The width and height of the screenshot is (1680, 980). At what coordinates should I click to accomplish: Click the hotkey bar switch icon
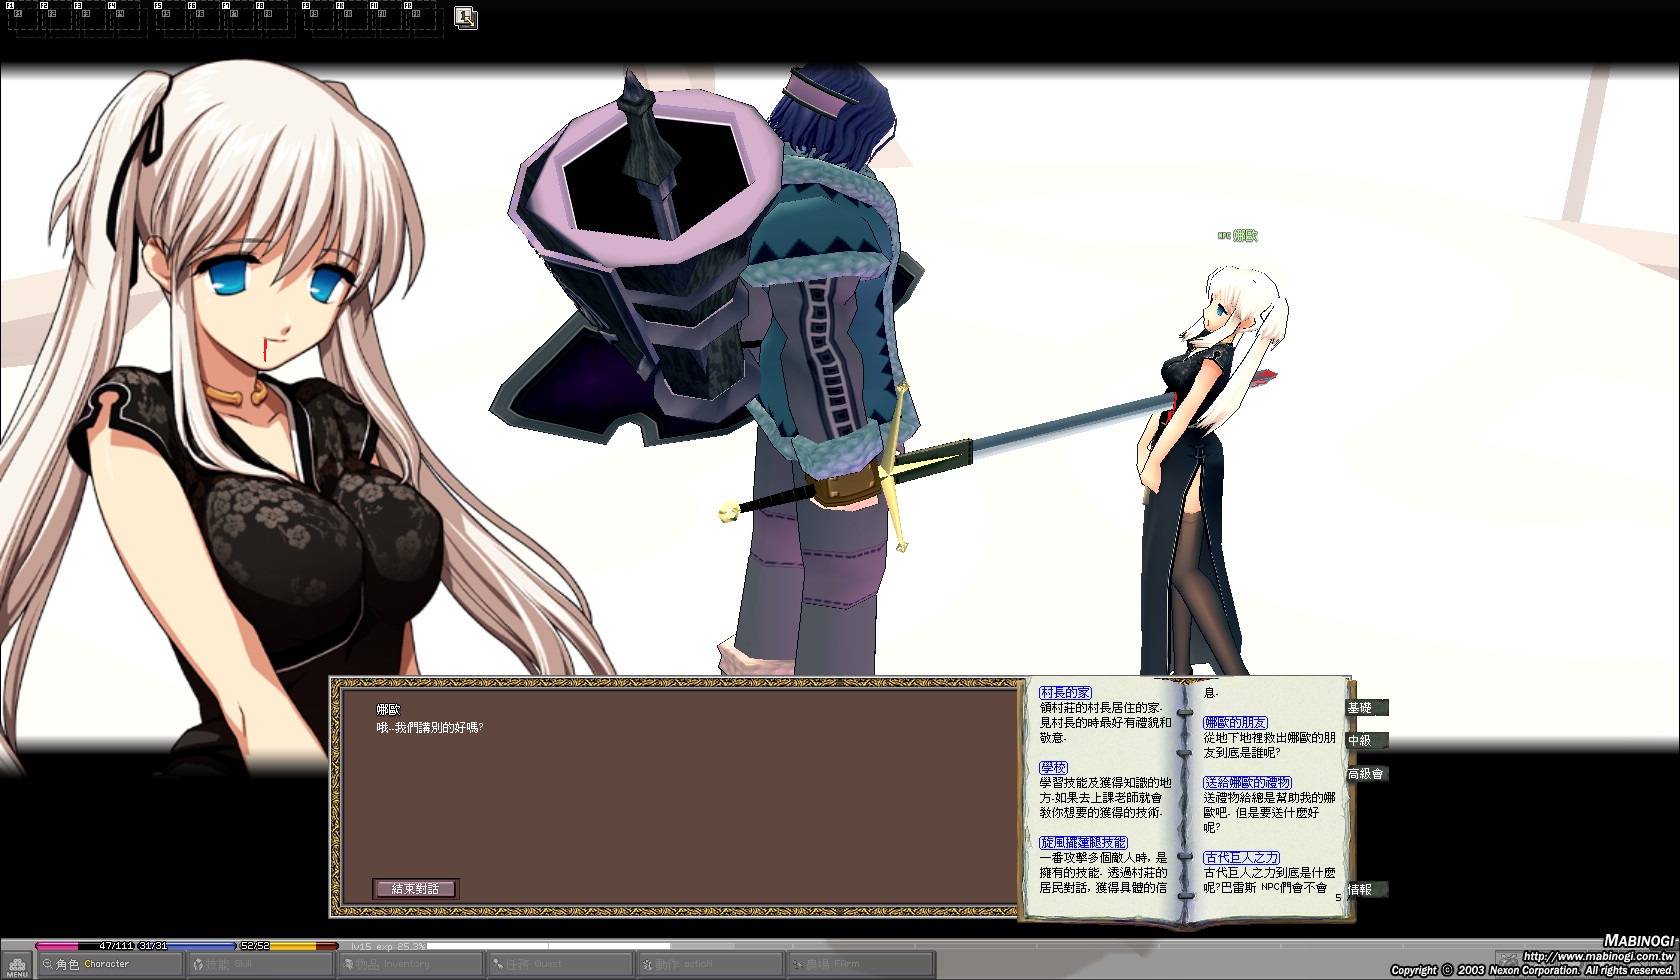[465, 17]
